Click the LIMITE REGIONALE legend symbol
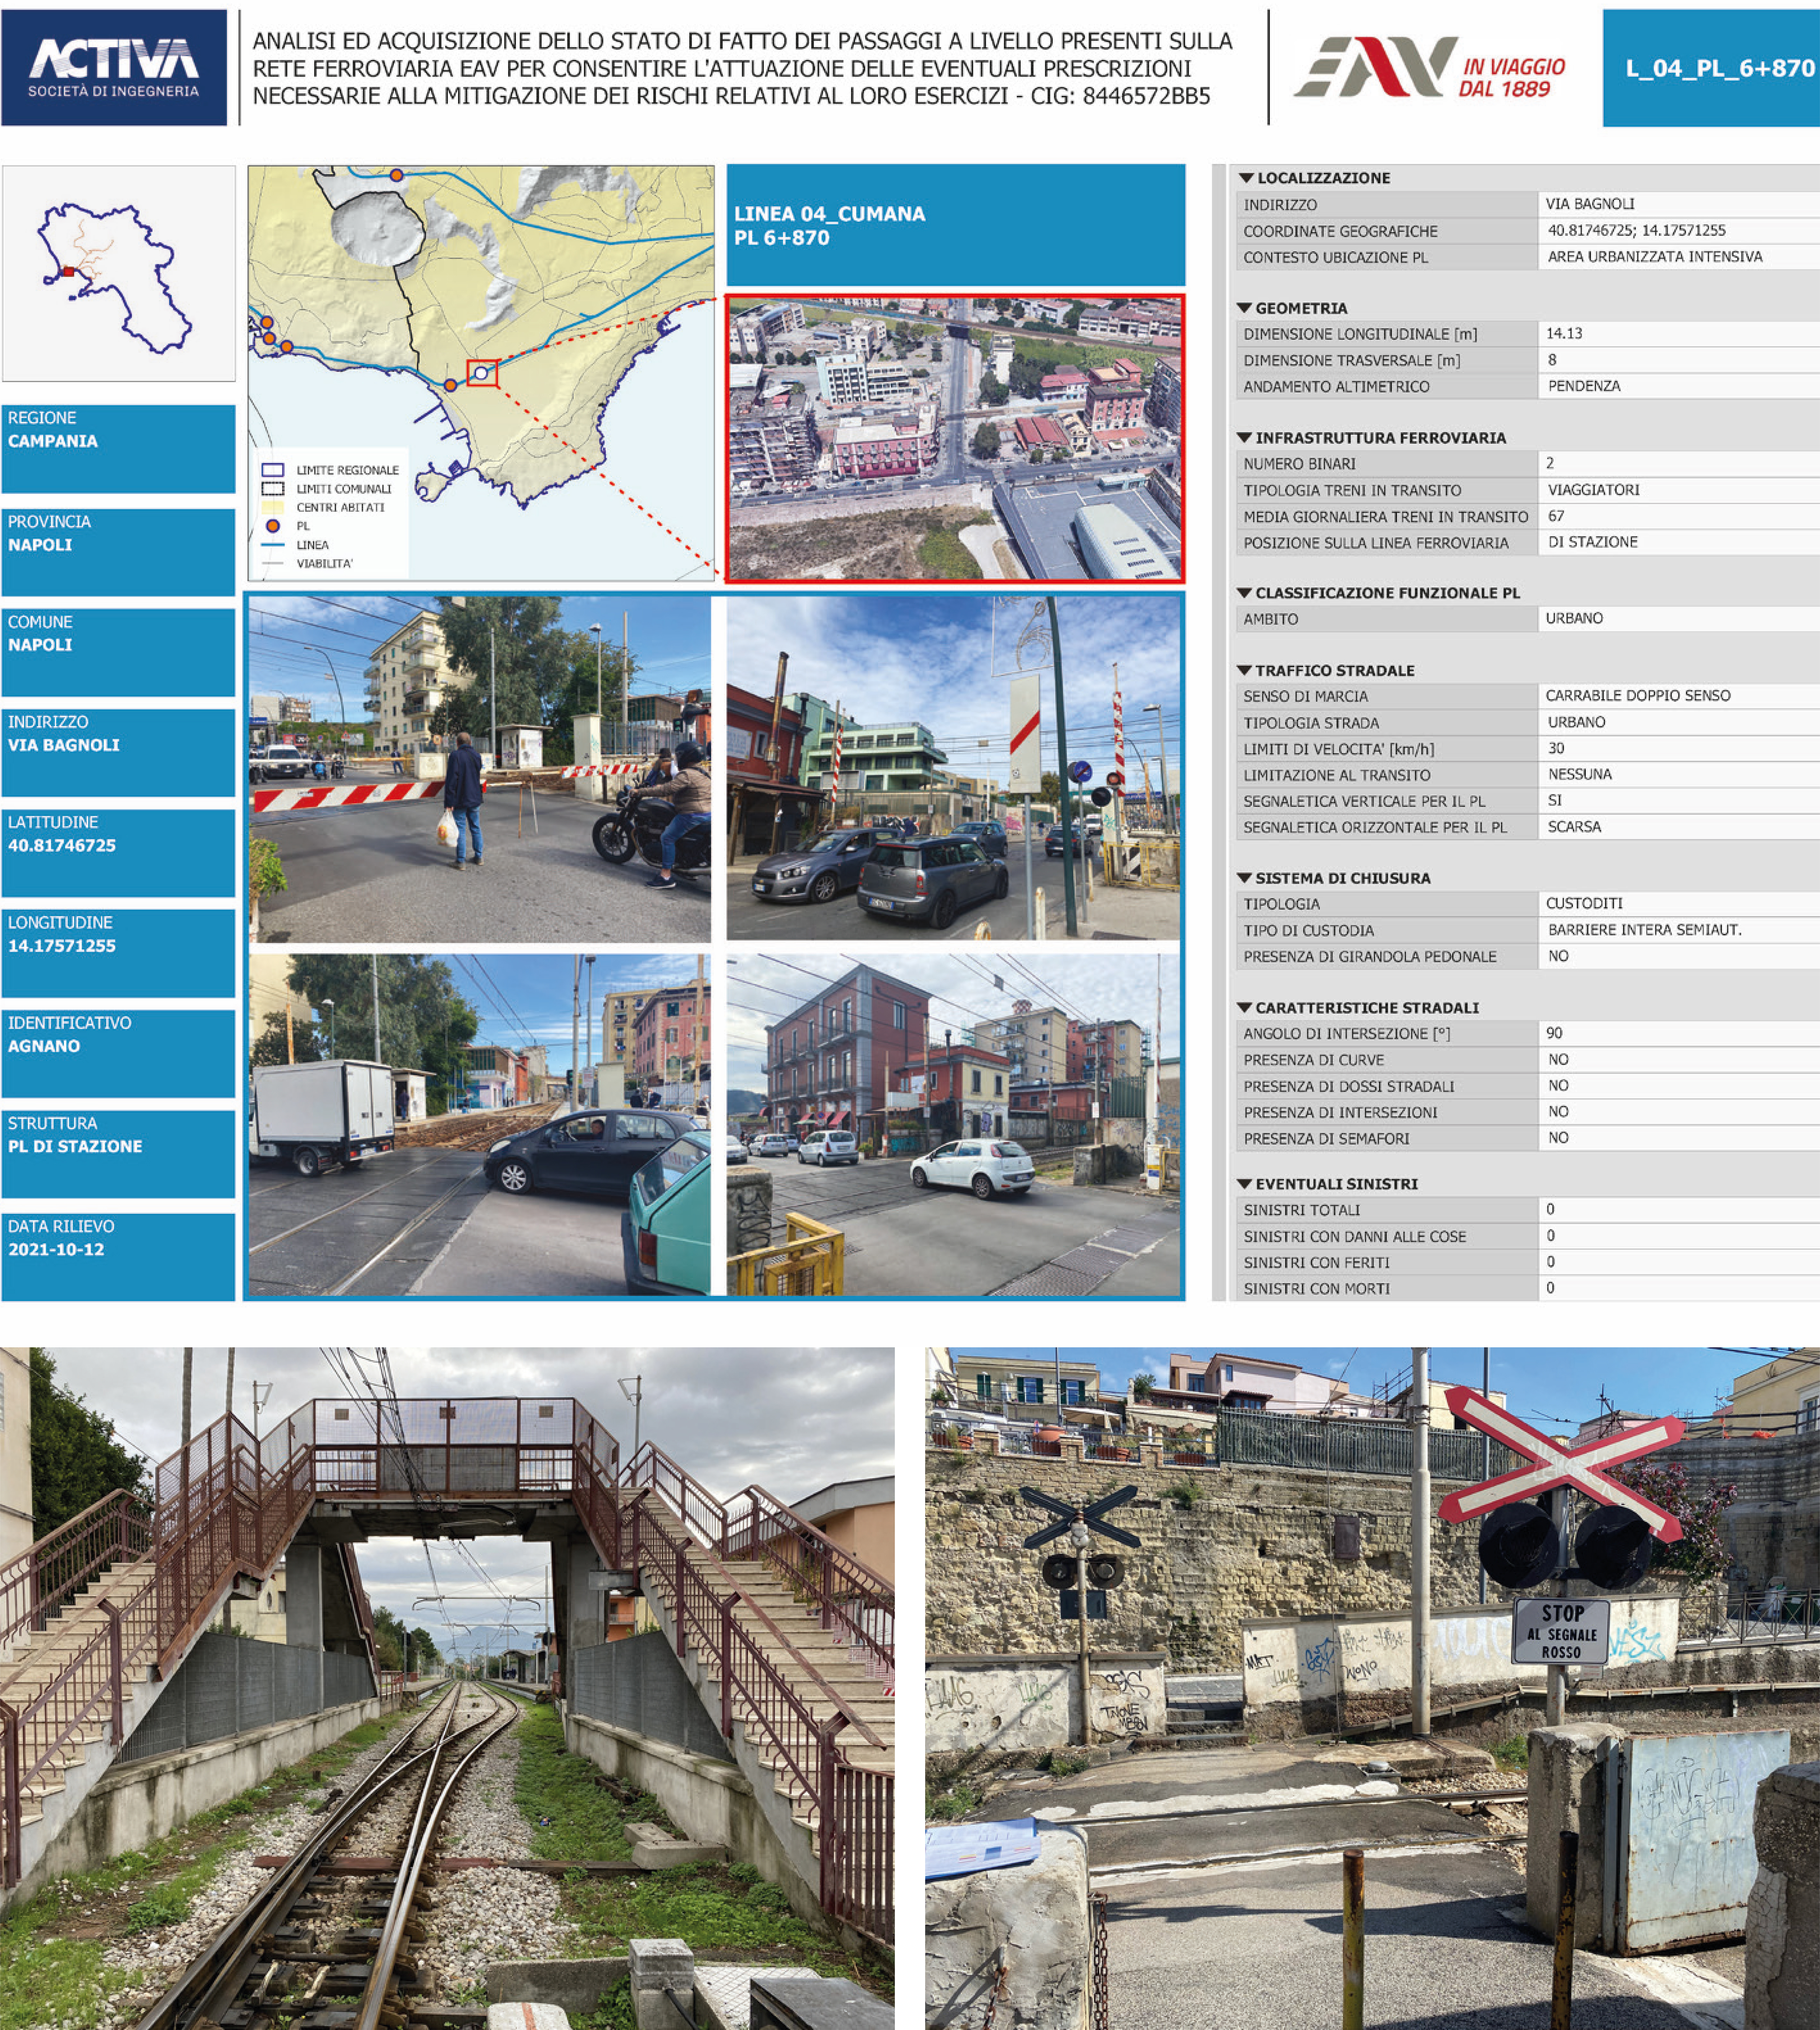Viewport: 1820px width, 2030px height. 273,470
